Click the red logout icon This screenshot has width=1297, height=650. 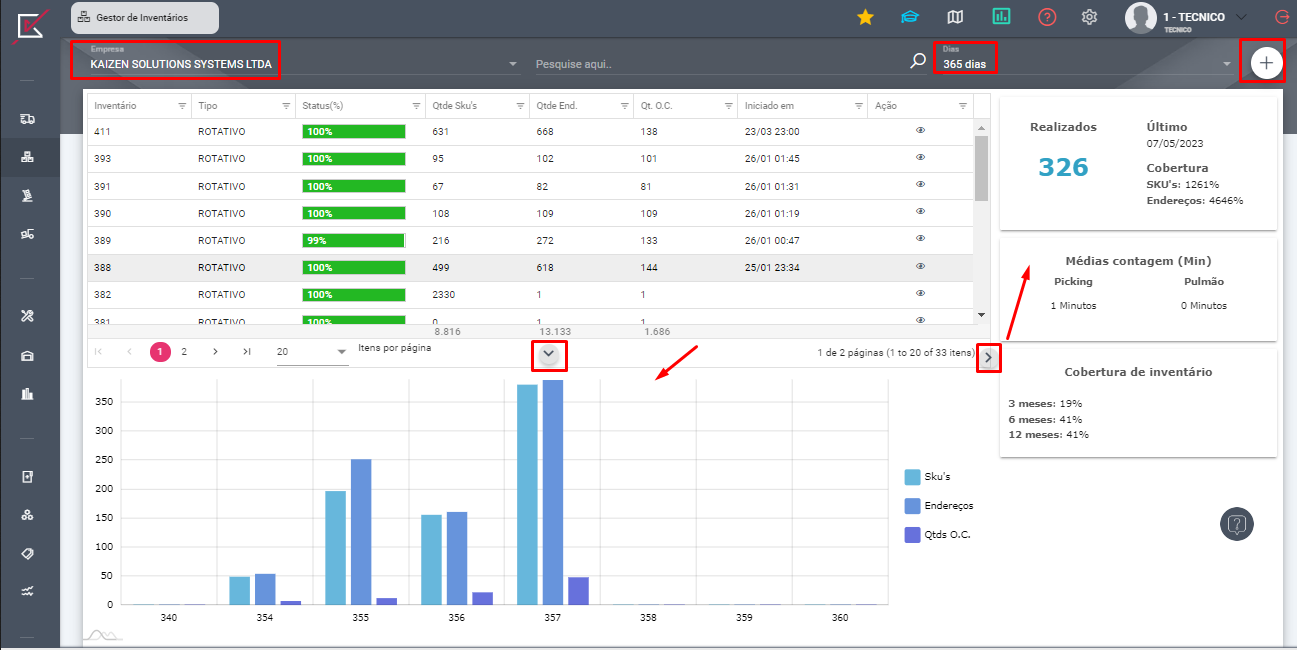click(x=1281, y=17)
